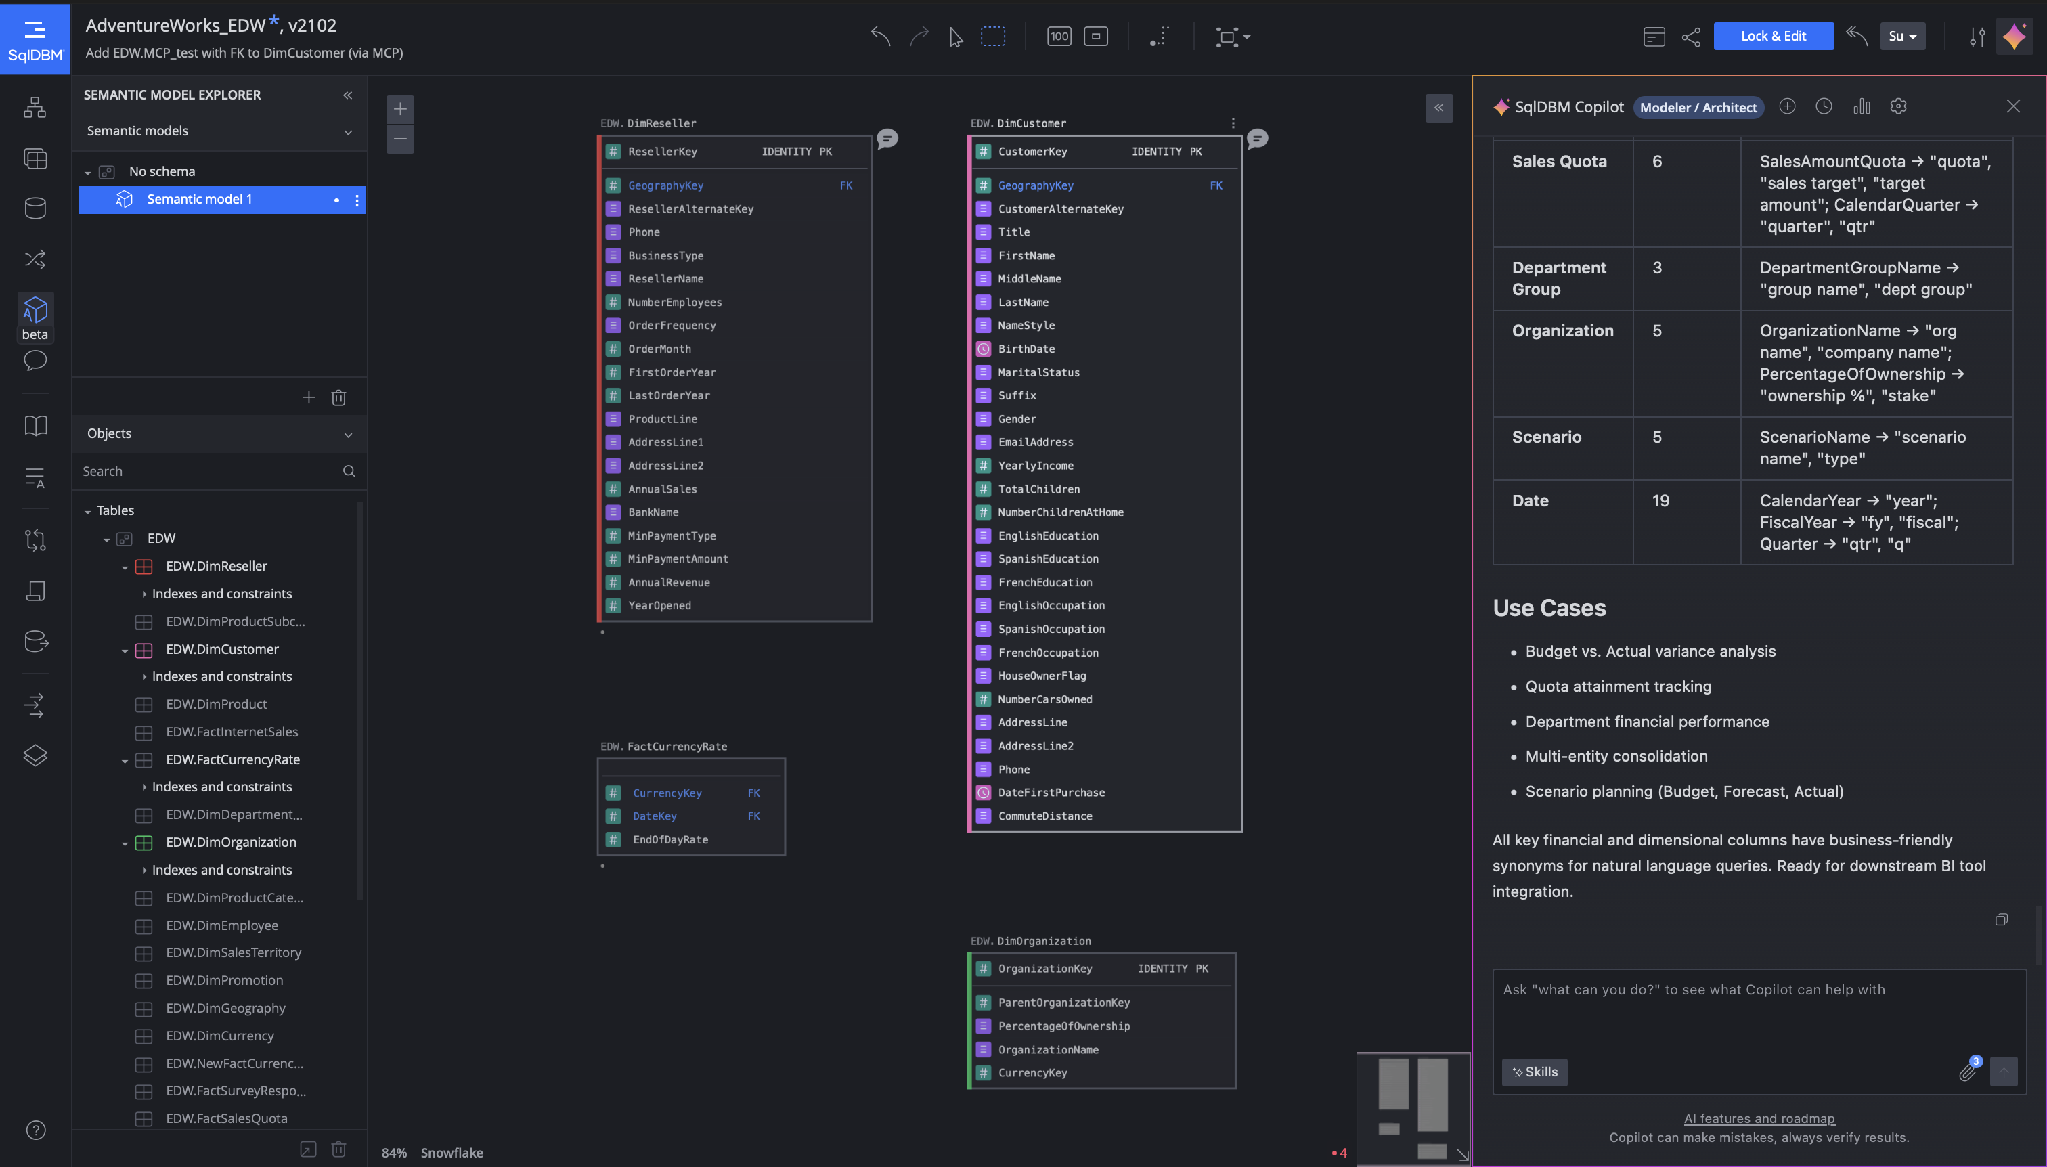This screenshot has height=1167, width=2047.
Task: Click the fit-to-screen zoom icon
Action: (1096, 37)
